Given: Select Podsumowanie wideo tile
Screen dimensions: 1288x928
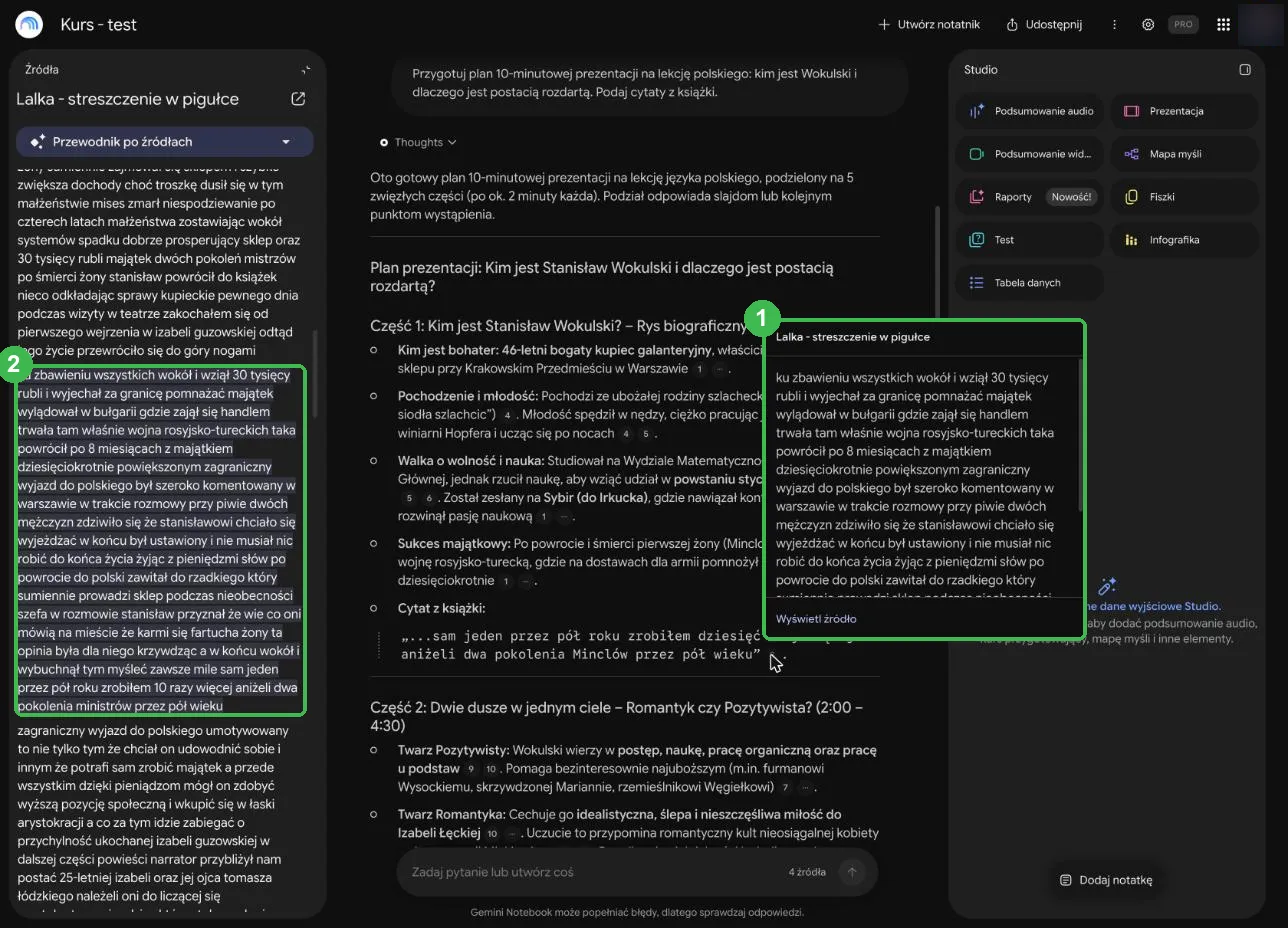Looking at the screenshot, I should point(1030,154).
